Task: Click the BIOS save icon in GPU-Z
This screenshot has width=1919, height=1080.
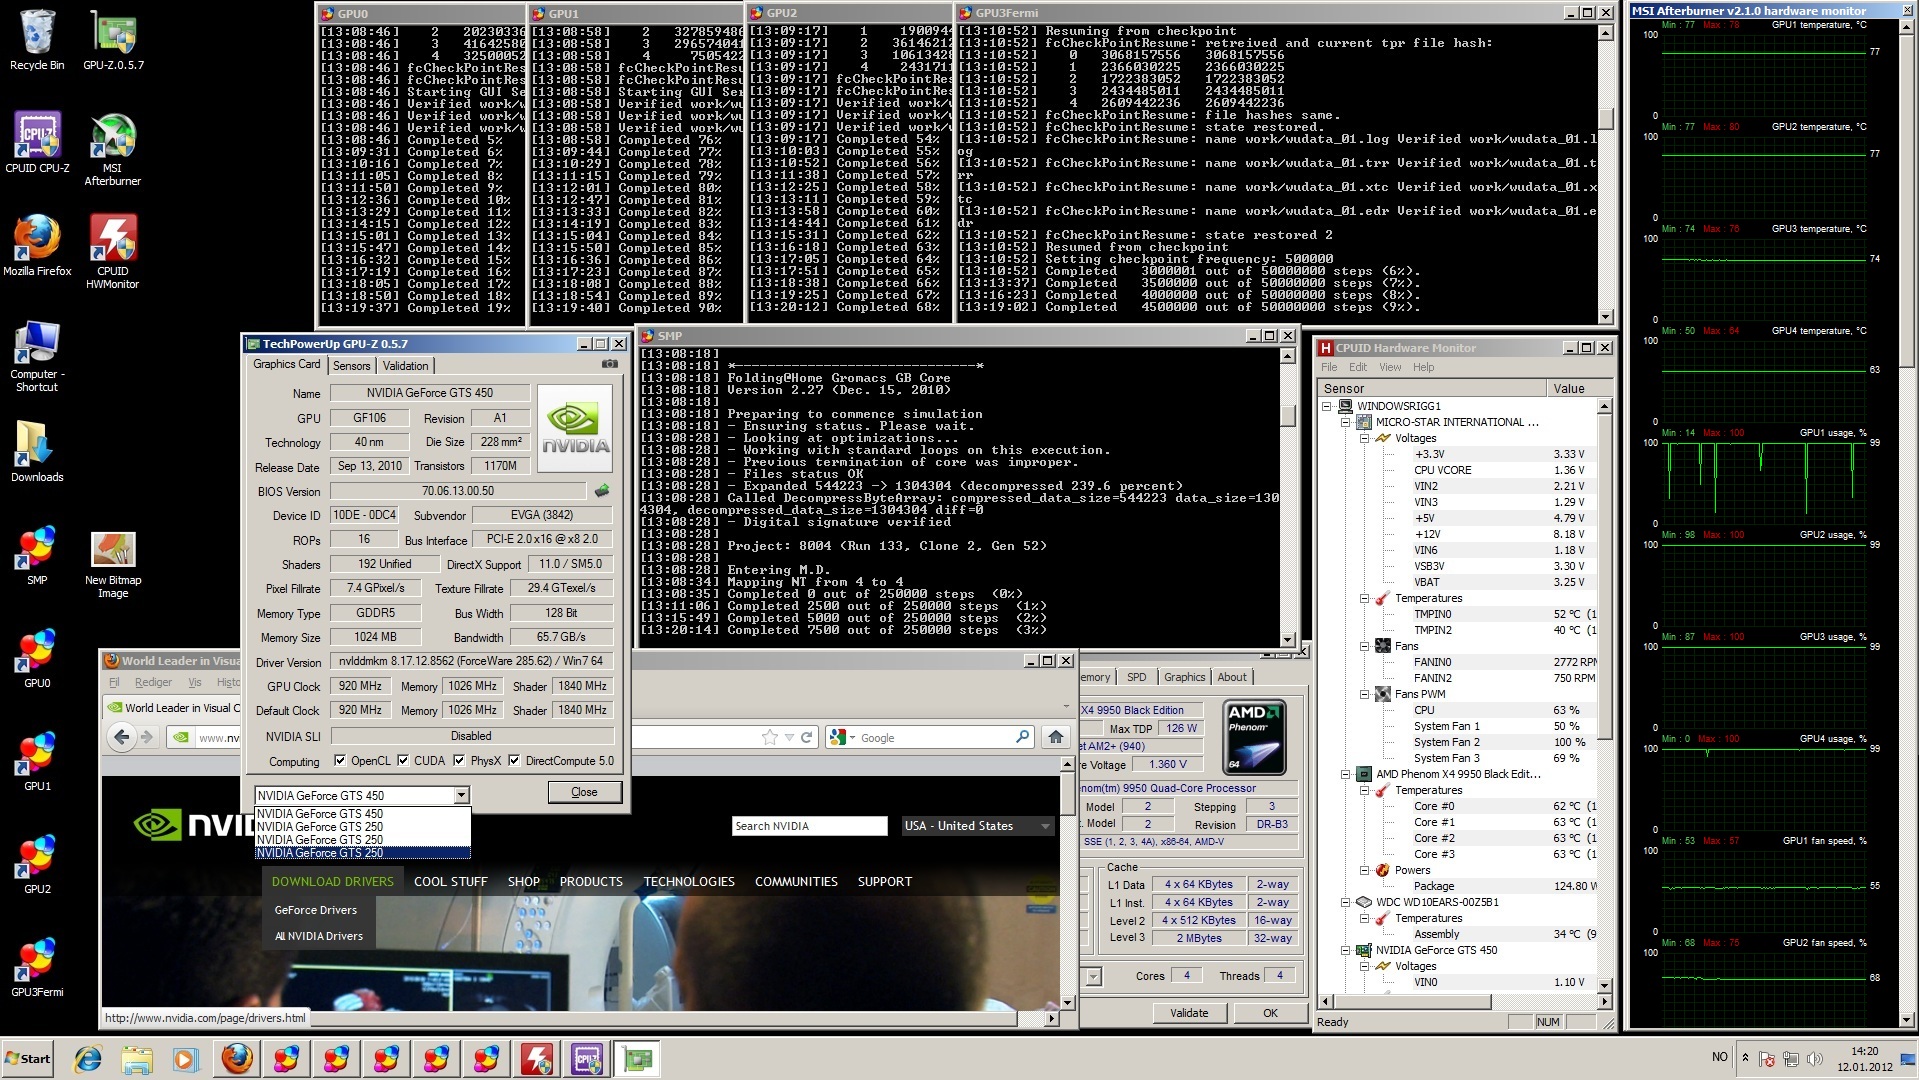Action: coord(602,491)
